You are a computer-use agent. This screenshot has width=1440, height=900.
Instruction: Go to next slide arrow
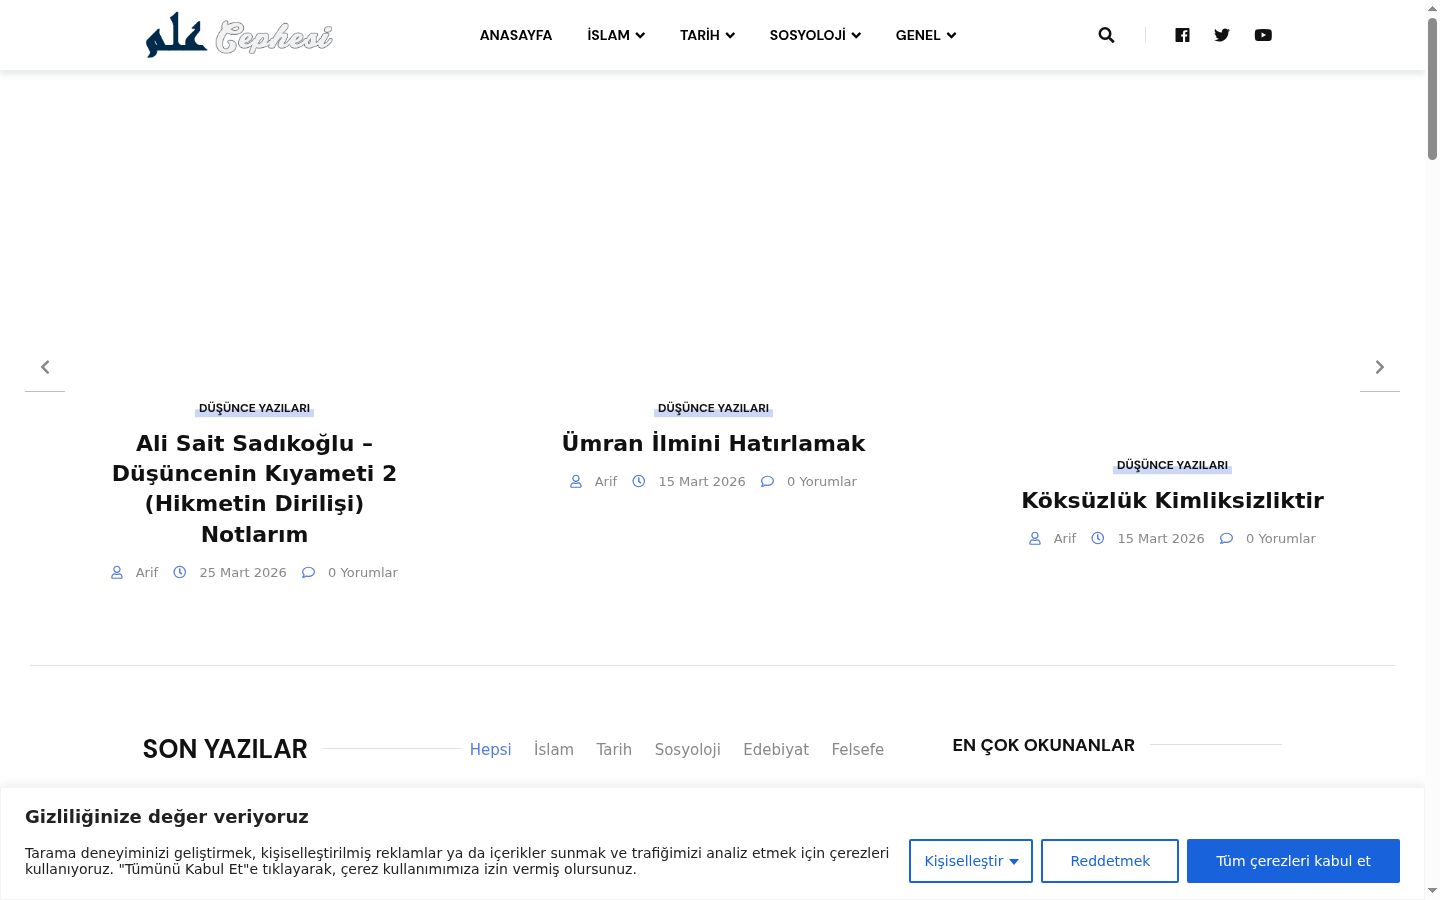pyautogui.click(x=1380, y=367)
